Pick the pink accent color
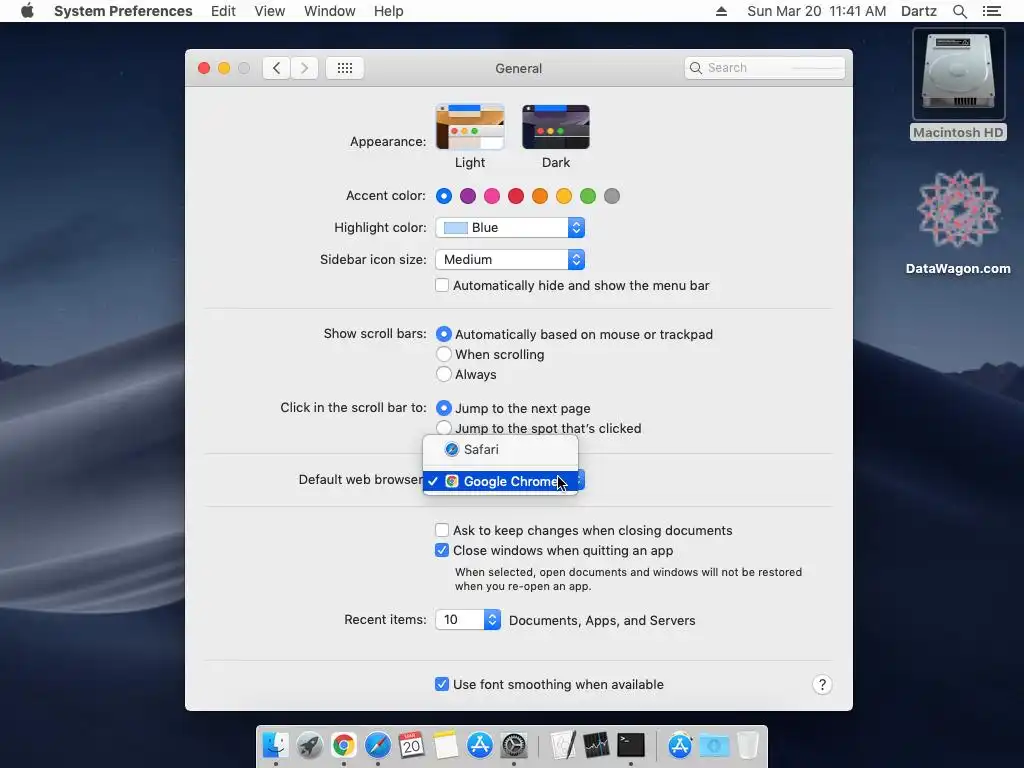 point(492,196)
